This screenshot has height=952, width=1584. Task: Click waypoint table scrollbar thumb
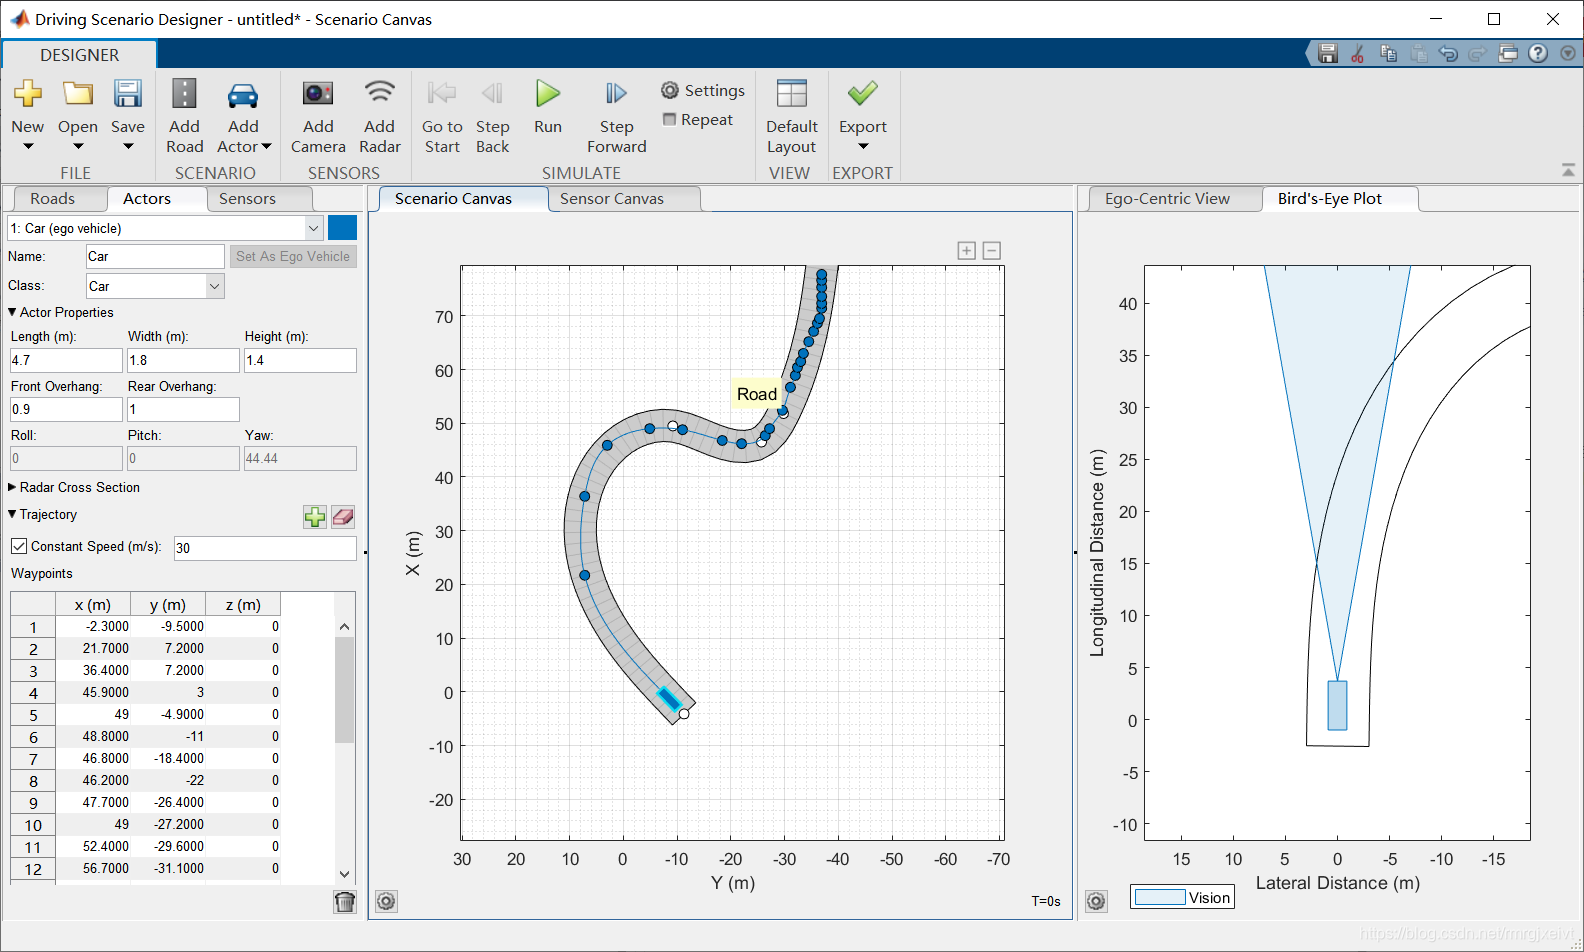coord(345,690)
